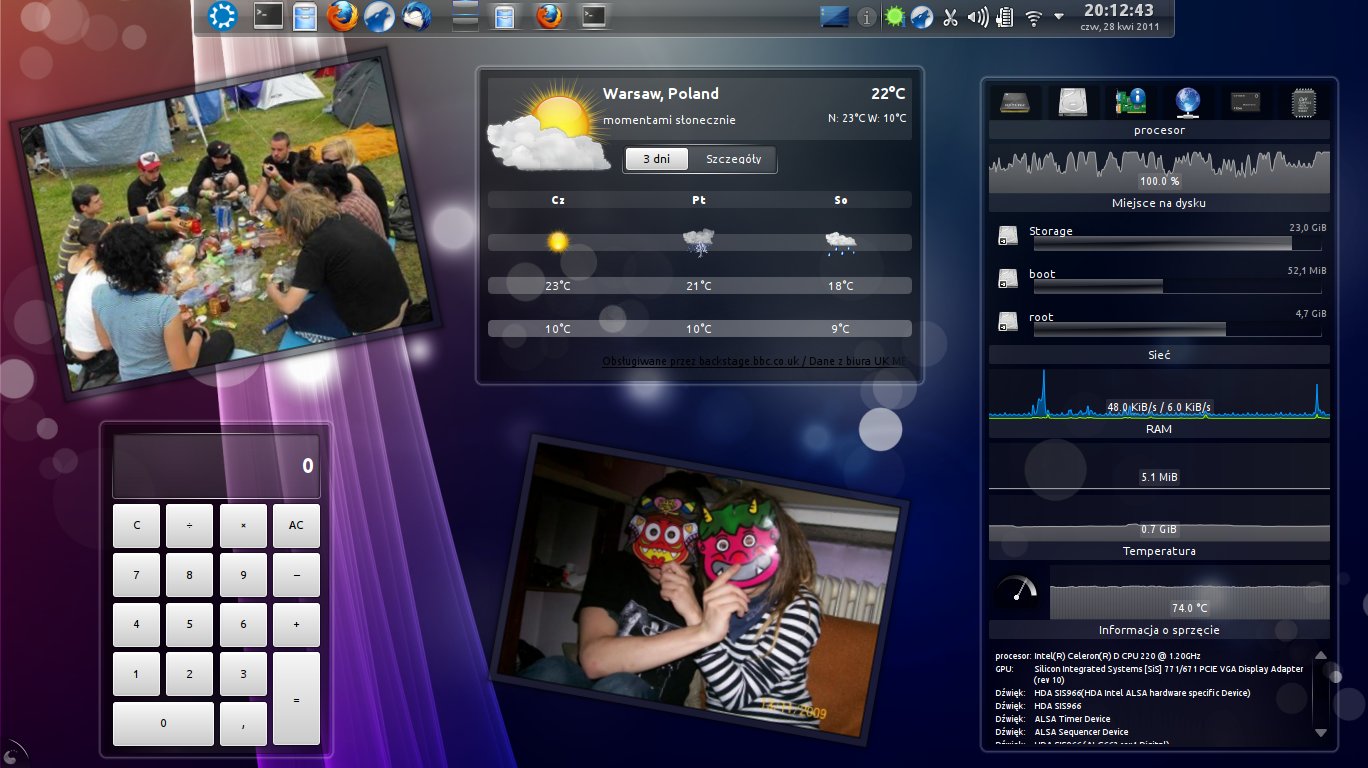Click the root disk usage bar

[x=1177, y=330]
